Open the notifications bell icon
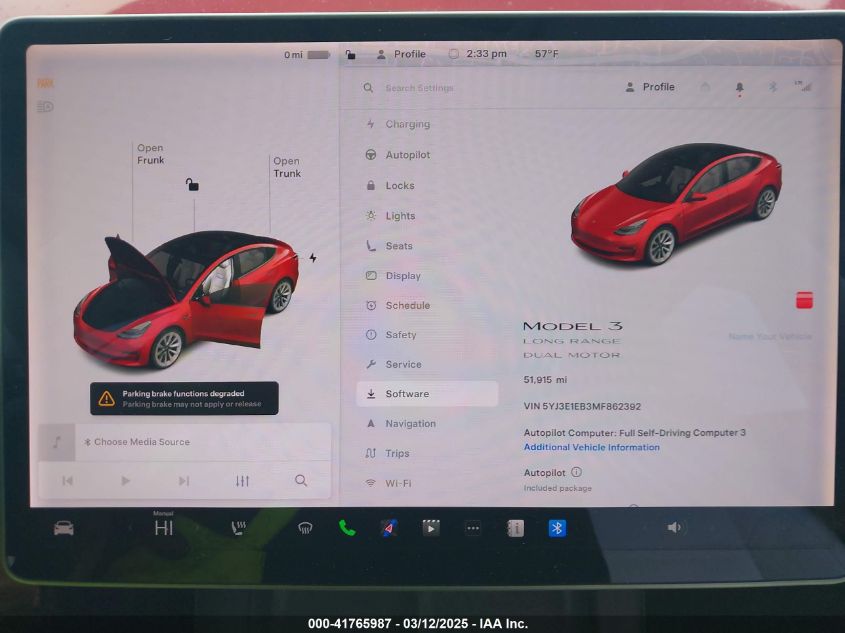845x633 pixels. 739,88
